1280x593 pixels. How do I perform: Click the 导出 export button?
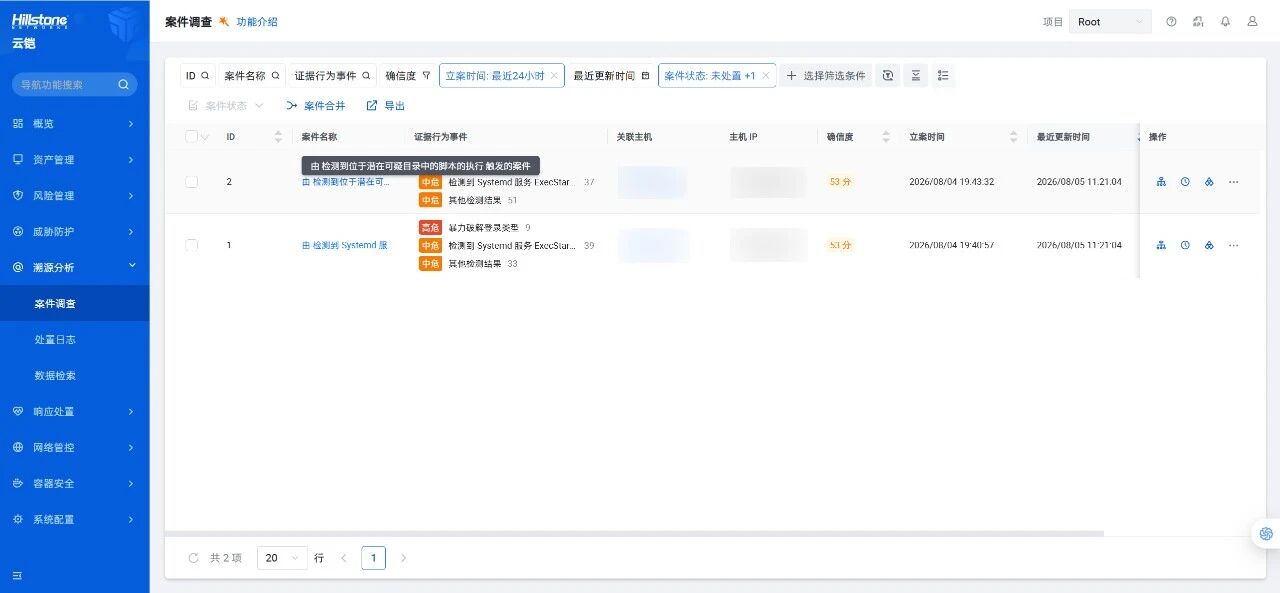[x=386, y=105]
